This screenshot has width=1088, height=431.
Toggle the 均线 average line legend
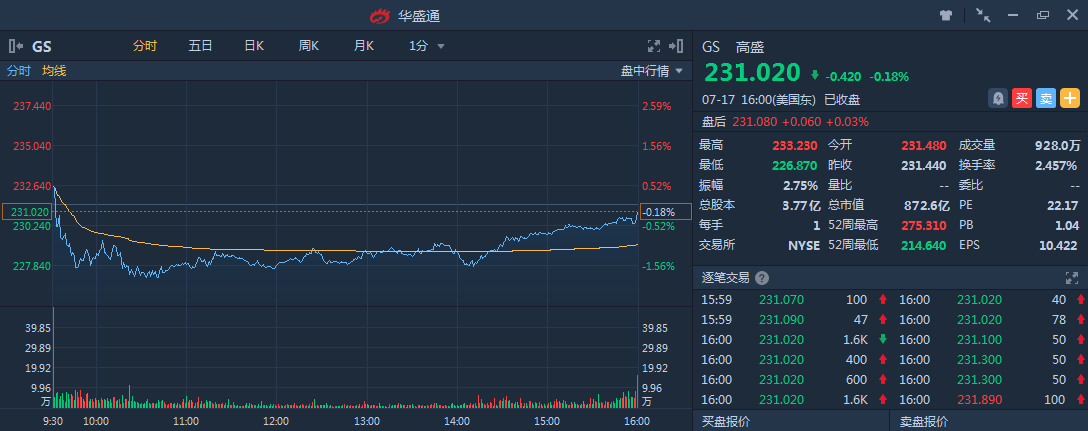[x=54, y=71]
